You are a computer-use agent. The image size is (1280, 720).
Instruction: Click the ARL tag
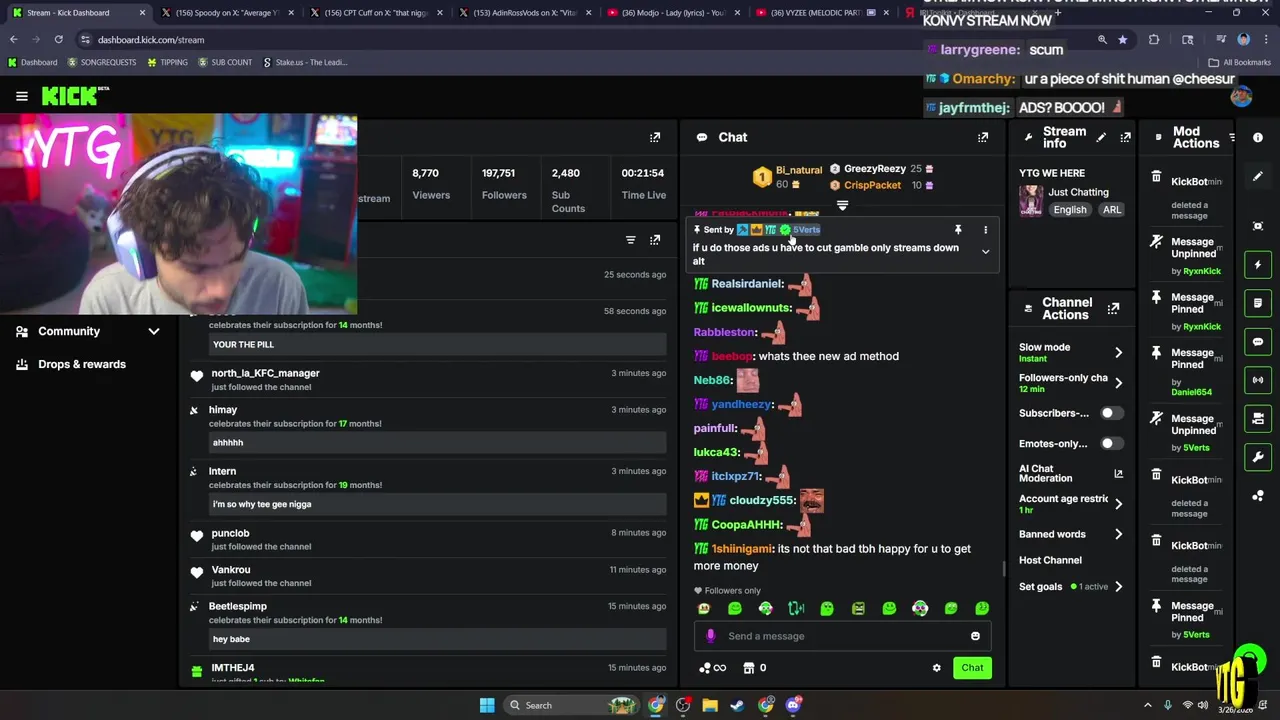pyautogui.click(x=1112, y=210)
